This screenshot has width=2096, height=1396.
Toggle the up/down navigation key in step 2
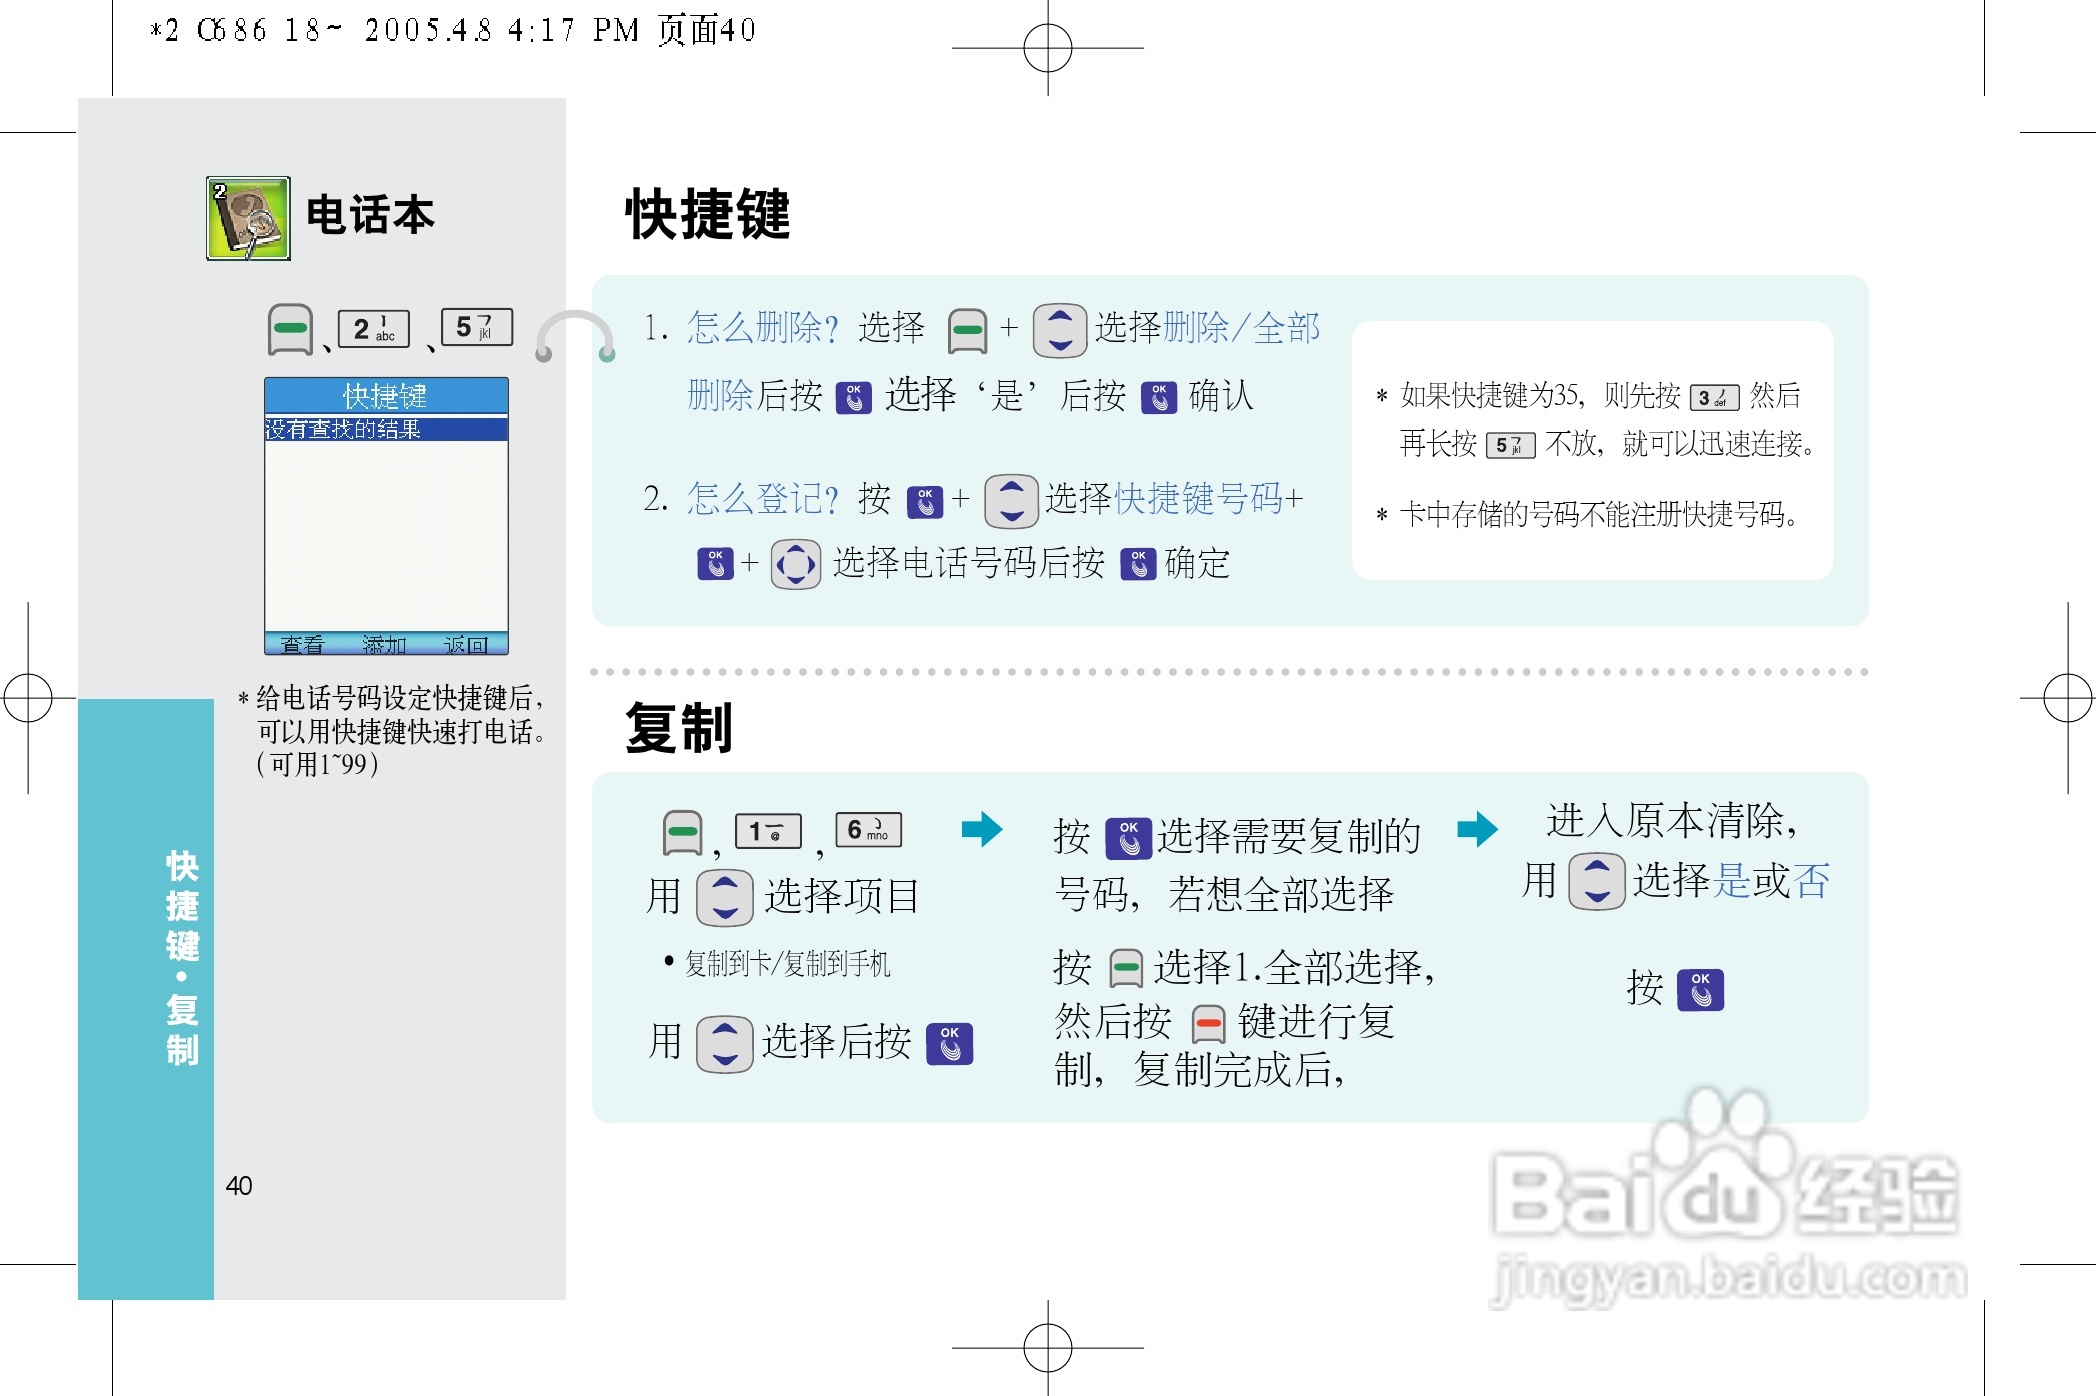[x=1011, y=500]
